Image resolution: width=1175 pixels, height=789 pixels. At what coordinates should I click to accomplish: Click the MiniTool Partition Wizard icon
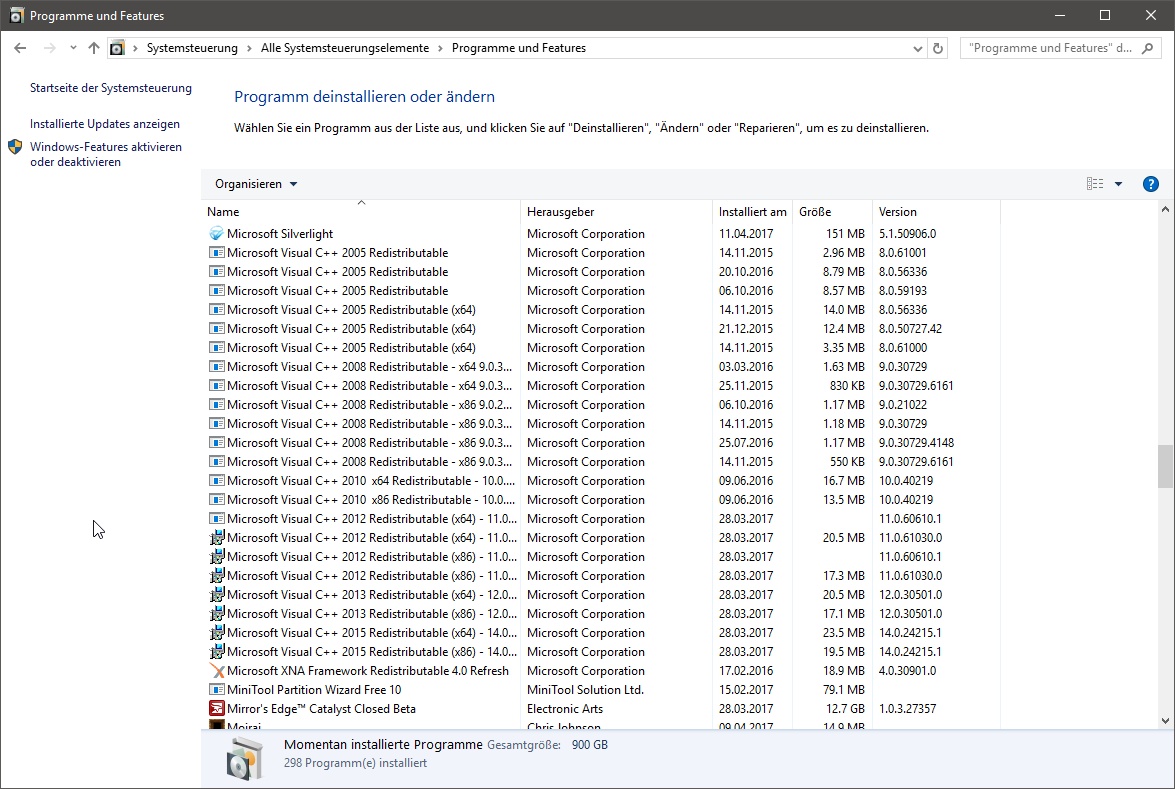pyautogui.click(x=217, y=690)
